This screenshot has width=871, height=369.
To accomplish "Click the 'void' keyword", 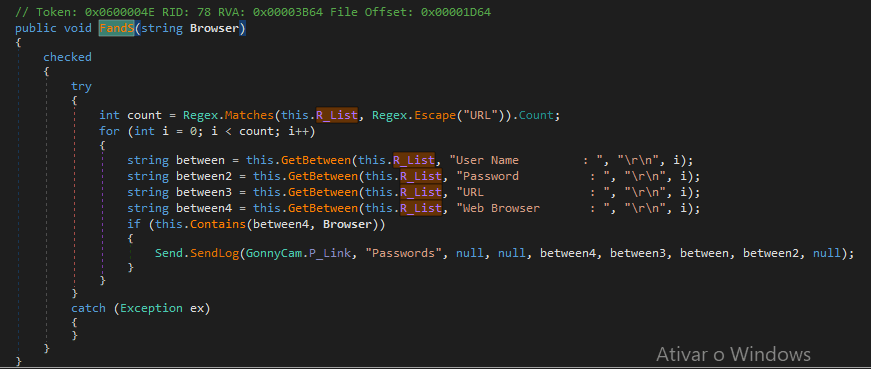I will pos(78,28).
